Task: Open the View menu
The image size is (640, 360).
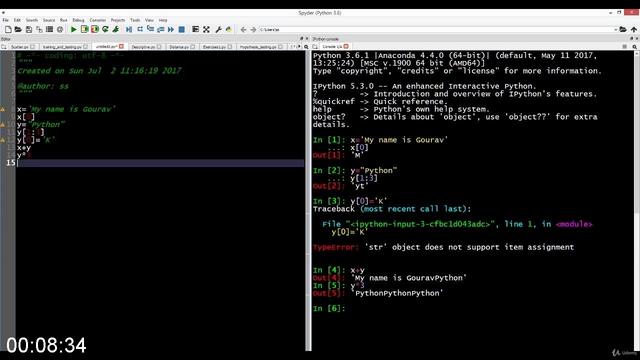Action: [149, 20]
